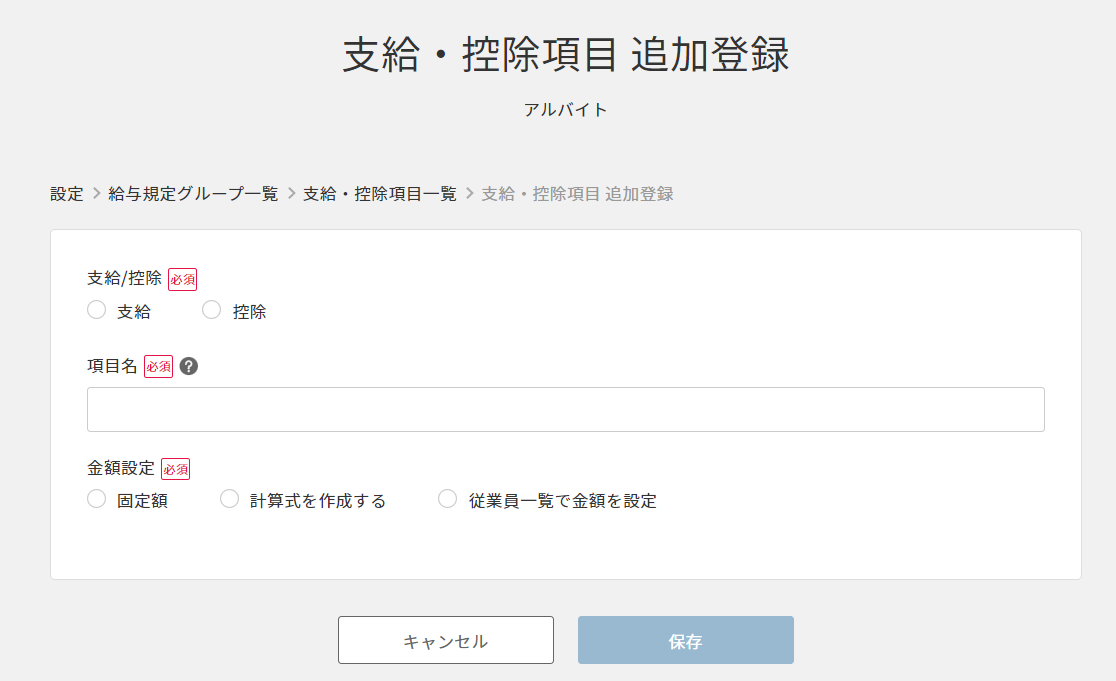Choose 固定額 for amount setting
Image resolution: width=1116 pixels, height=681 pixels.
click(97, 499)
